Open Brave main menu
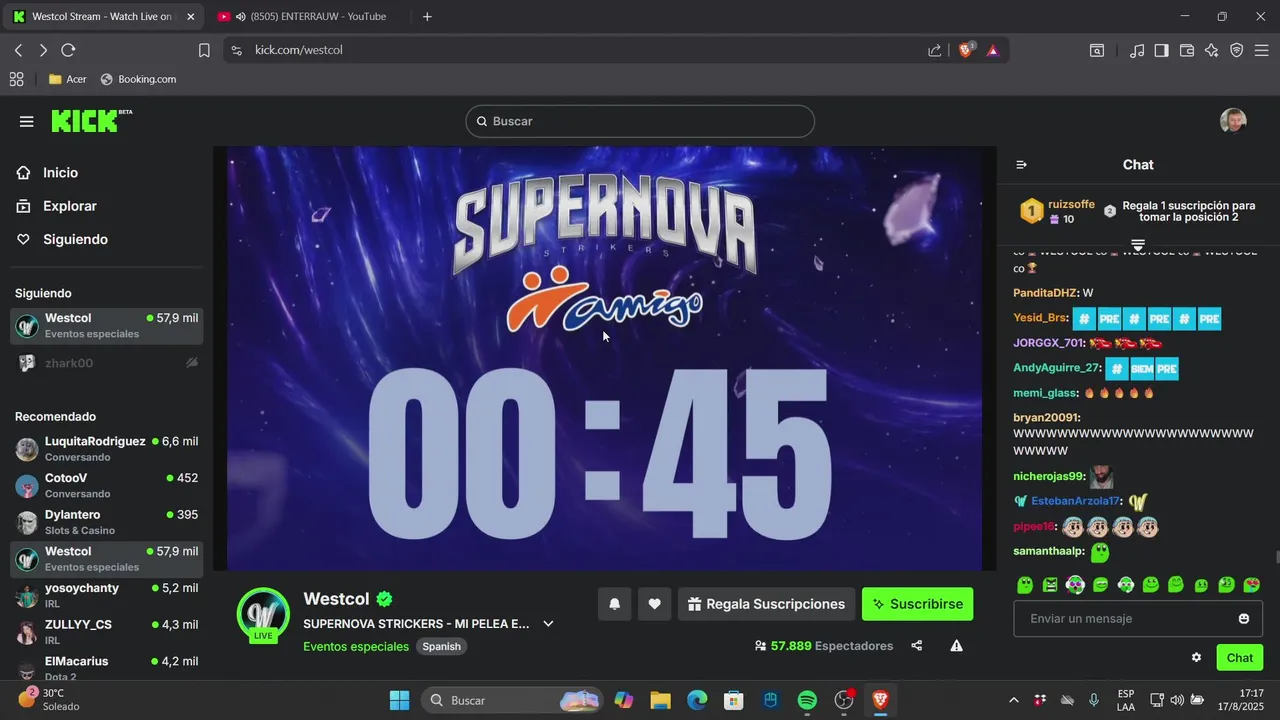Viewport: 1280px width, 720px height. pyautogui.click(x=1262, y=50)
